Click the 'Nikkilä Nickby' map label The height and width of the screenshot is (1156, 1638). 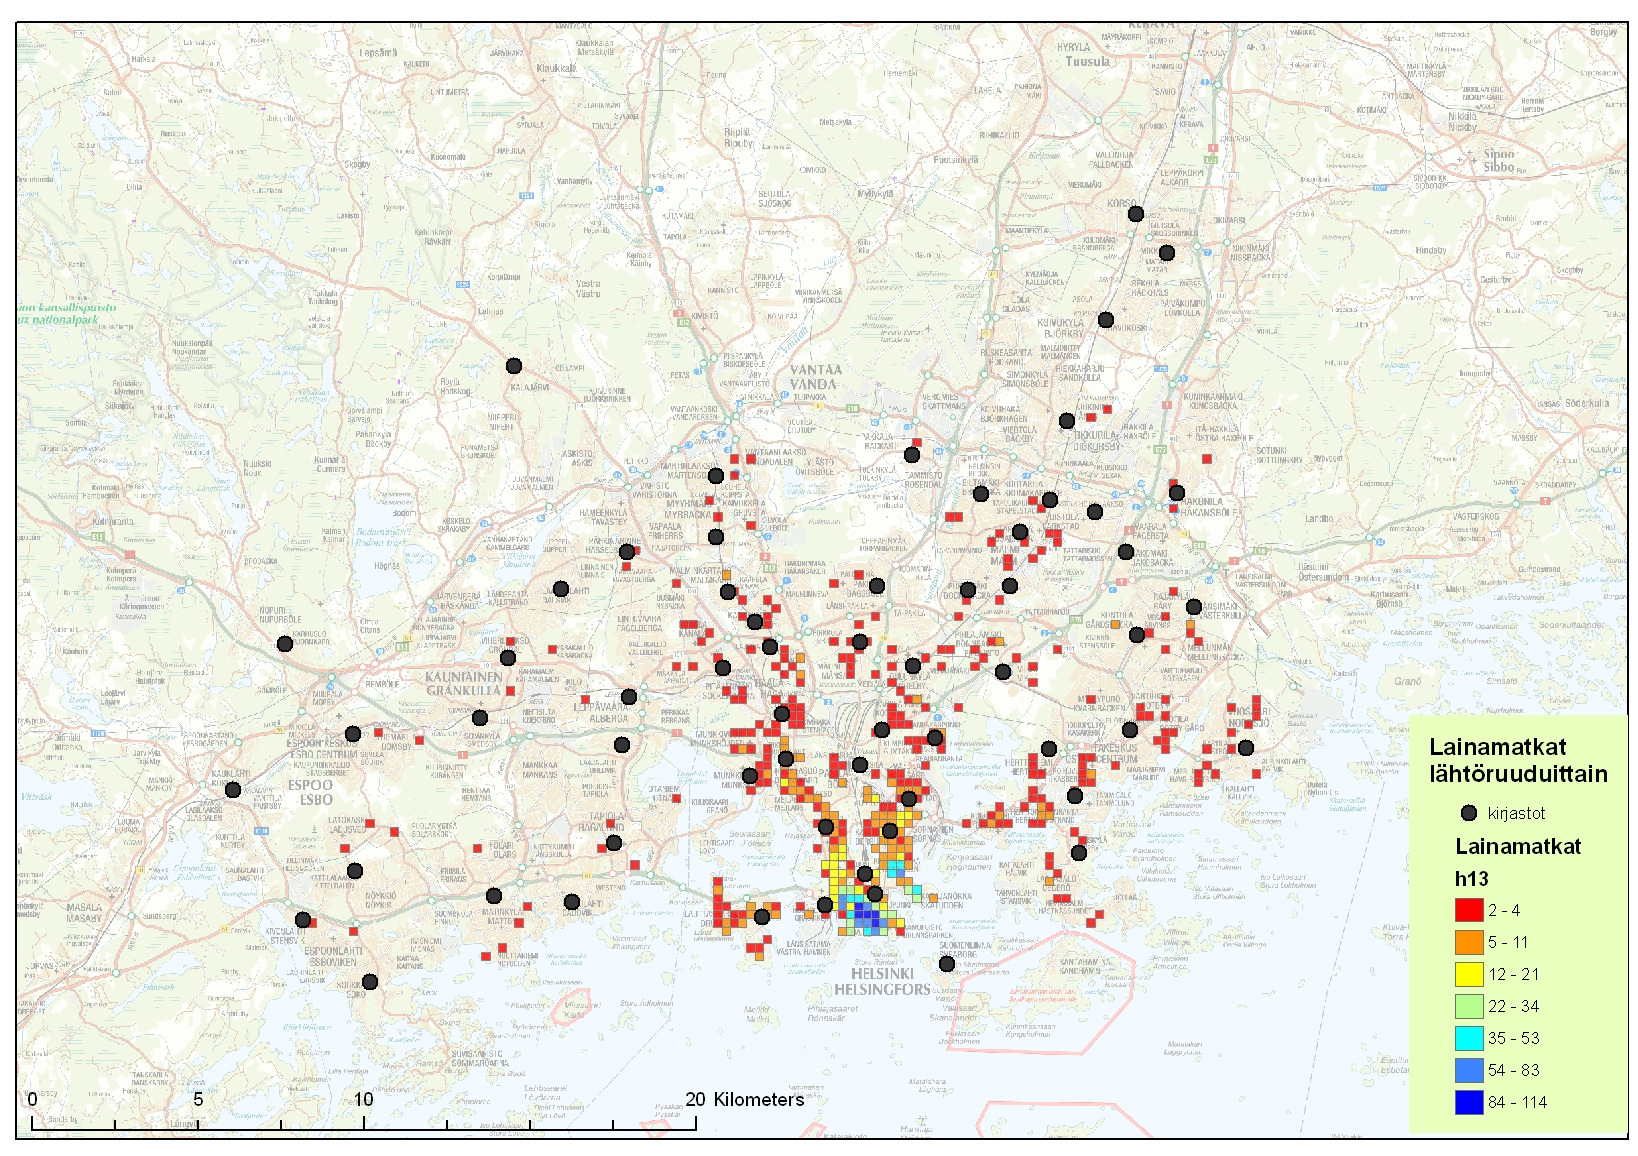click(1462, 121)
